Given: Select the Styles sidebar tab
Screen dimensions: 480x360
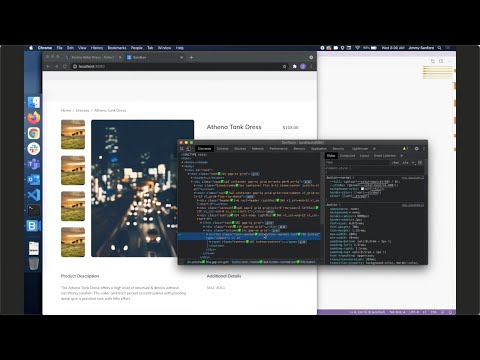Looking at the screenshot, I should point(331,156).
